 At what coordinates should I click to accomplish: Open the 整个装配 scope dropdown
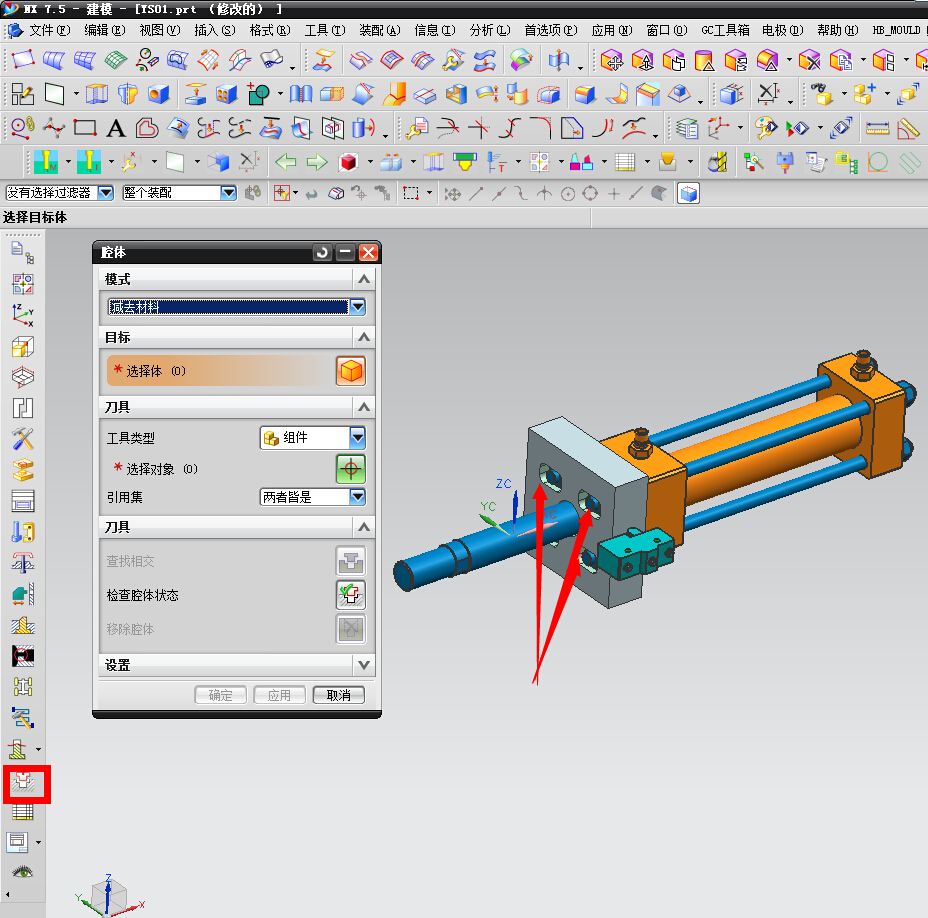pos(228,193)
